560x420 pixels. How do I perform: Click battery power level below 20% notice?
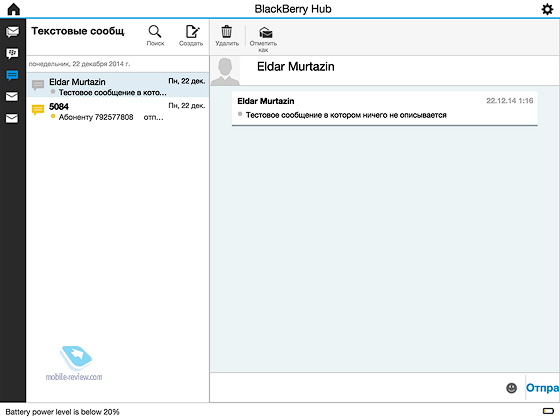click(x=62, y=412)
